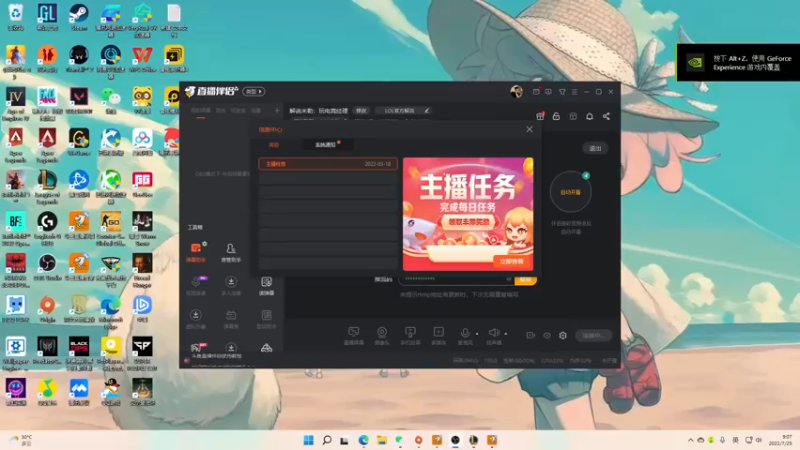Add a live screen capture source
This screenshot has width=800, height=450.
tap(354, 336)
